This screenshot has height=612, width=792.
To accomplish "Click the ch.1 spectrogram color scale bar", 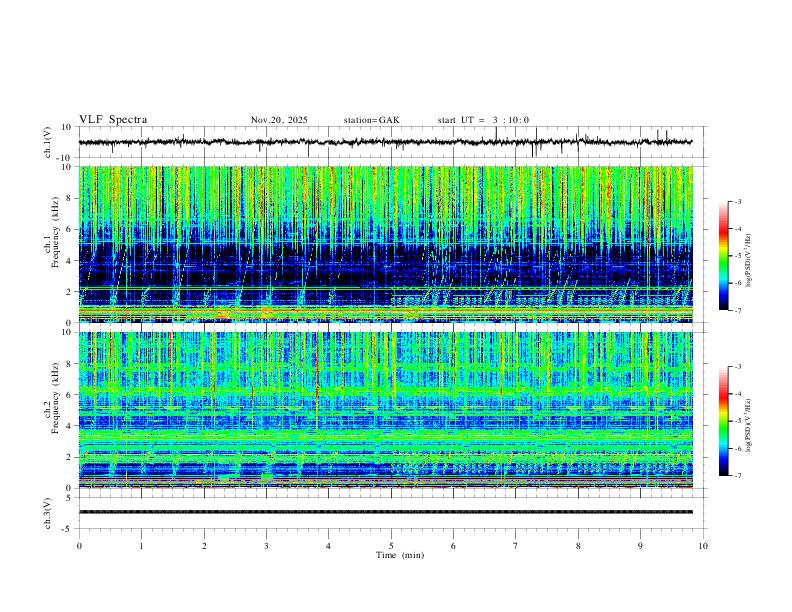I will pos(724,256).
